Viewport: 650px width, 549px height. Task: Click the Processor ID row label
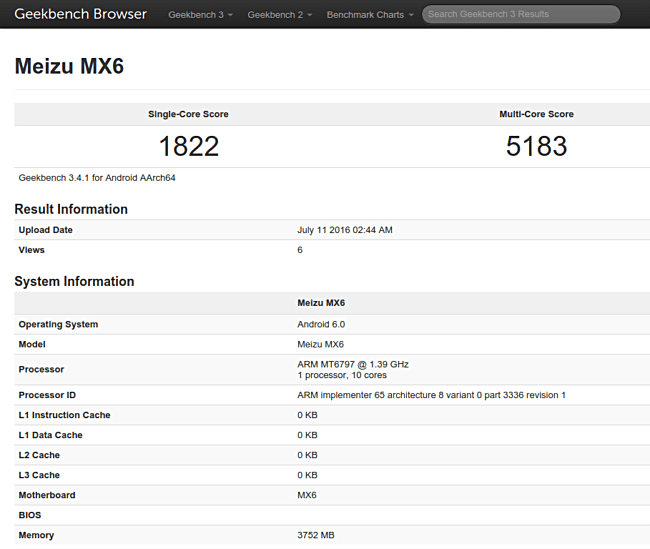pyautogui.click(x=46, y=395)
